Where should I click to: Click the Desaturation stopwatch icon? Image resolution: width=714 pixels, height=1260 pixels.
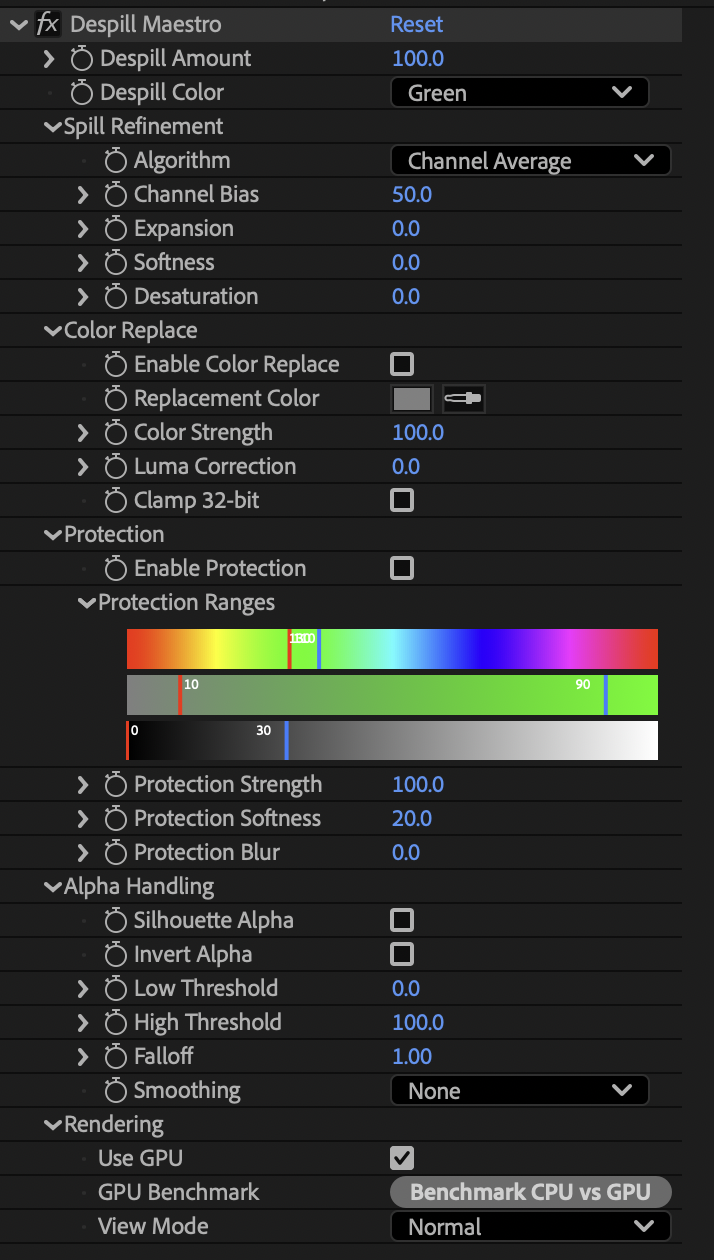115,296
